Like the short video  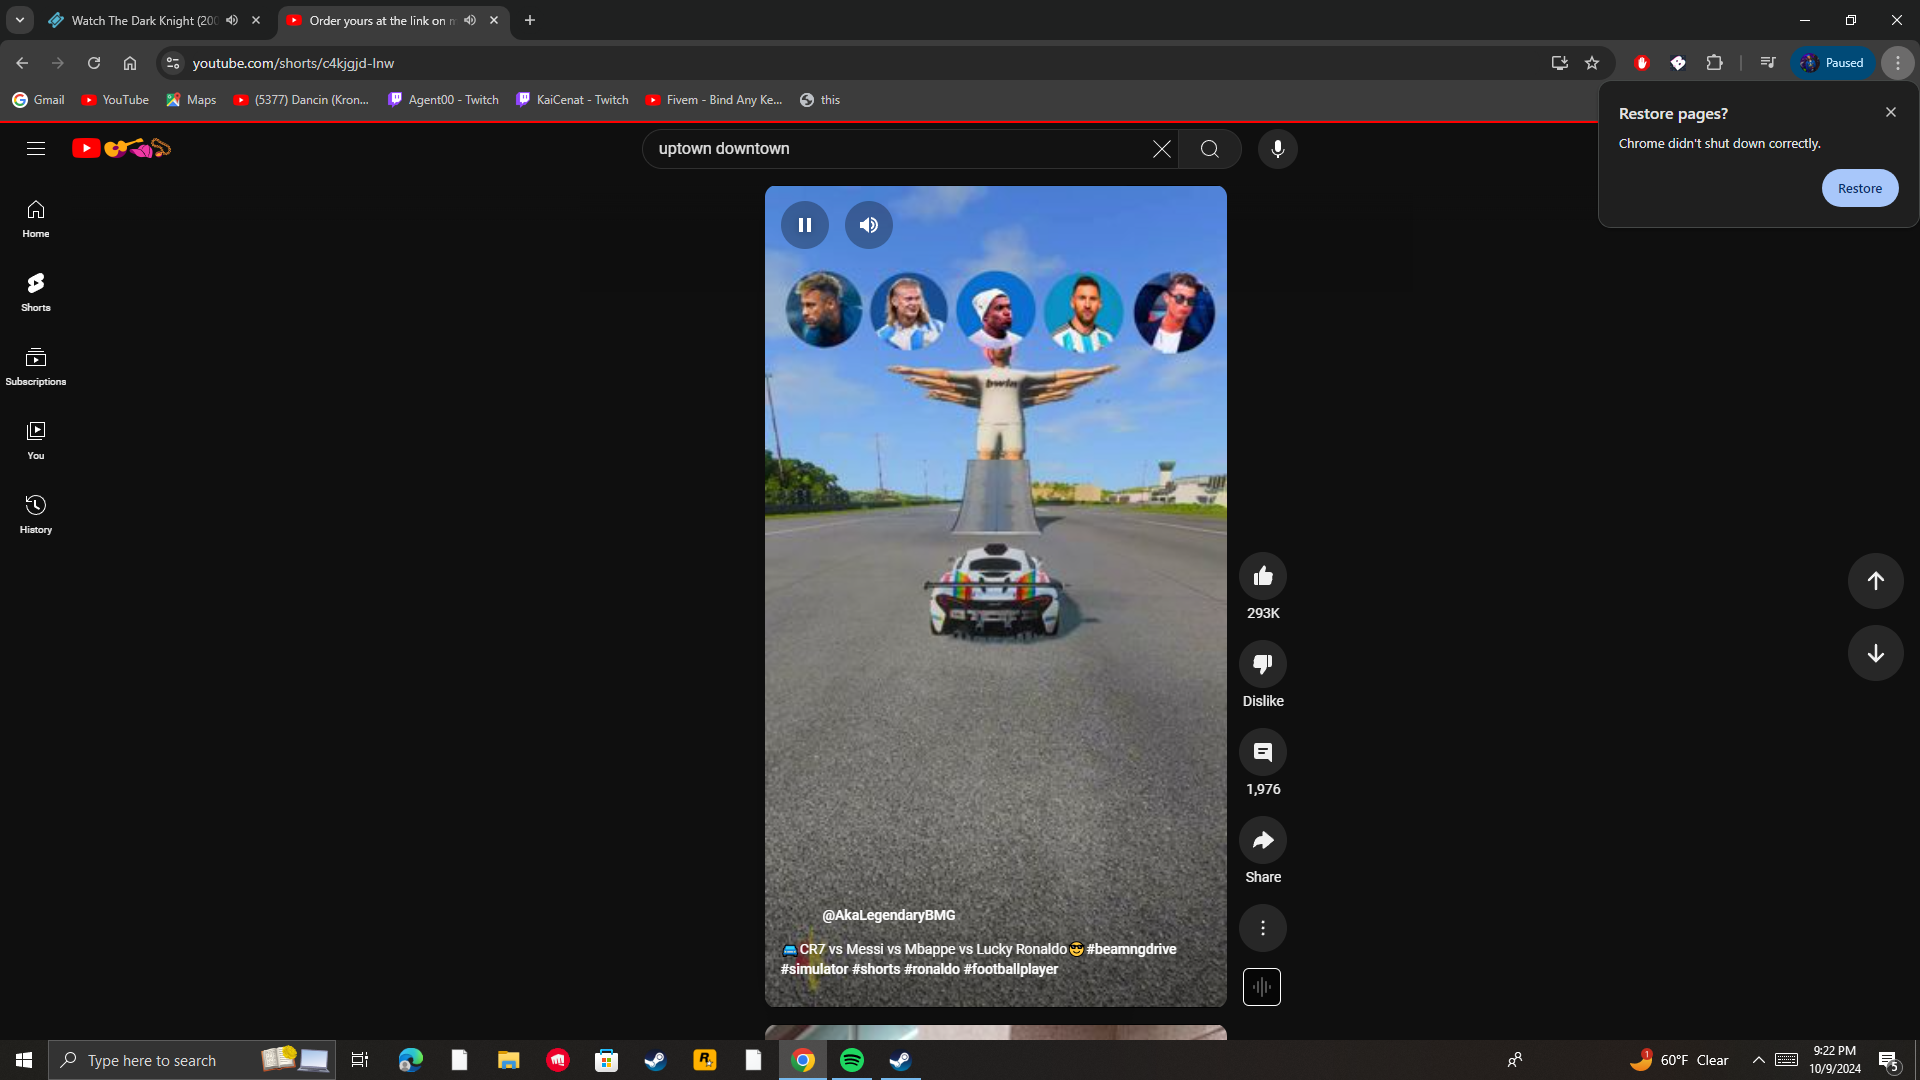(x=1262, y=576)
